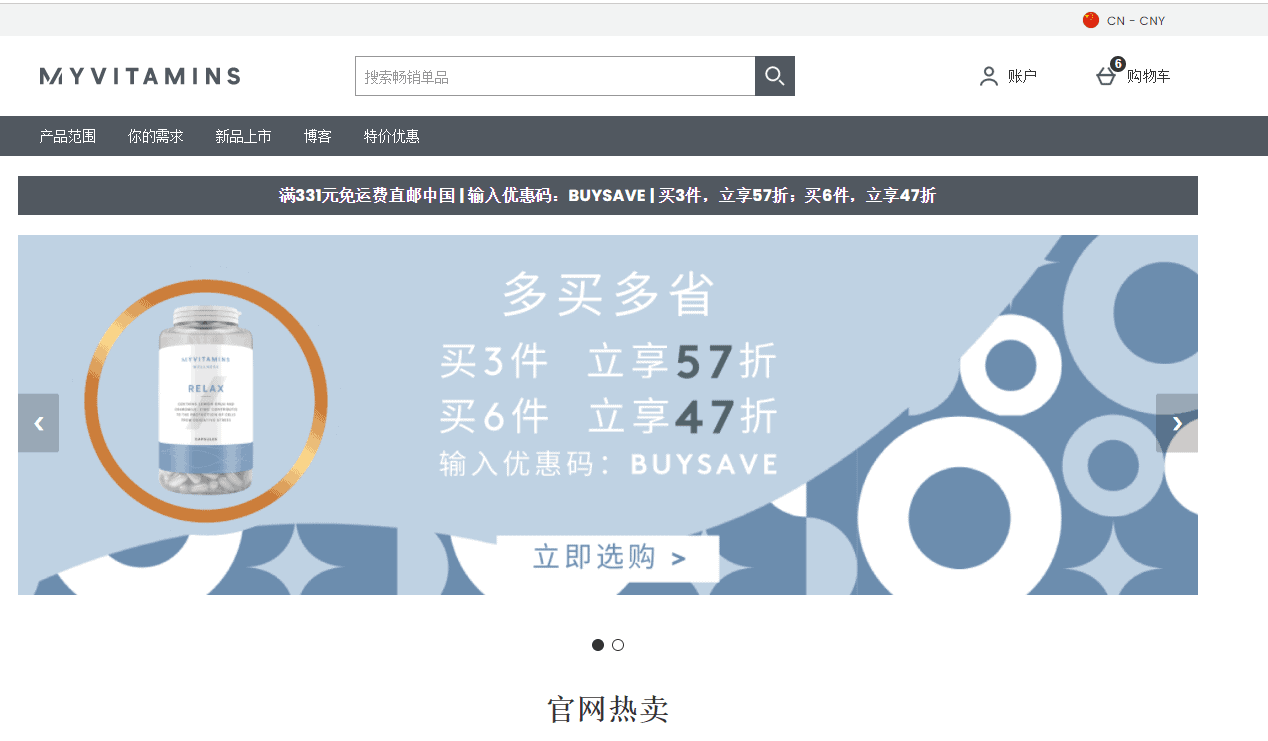This screenshot has height=741, width=1268.
Task: Open the 特价优惠 menu item
Action: coord(392,136)
